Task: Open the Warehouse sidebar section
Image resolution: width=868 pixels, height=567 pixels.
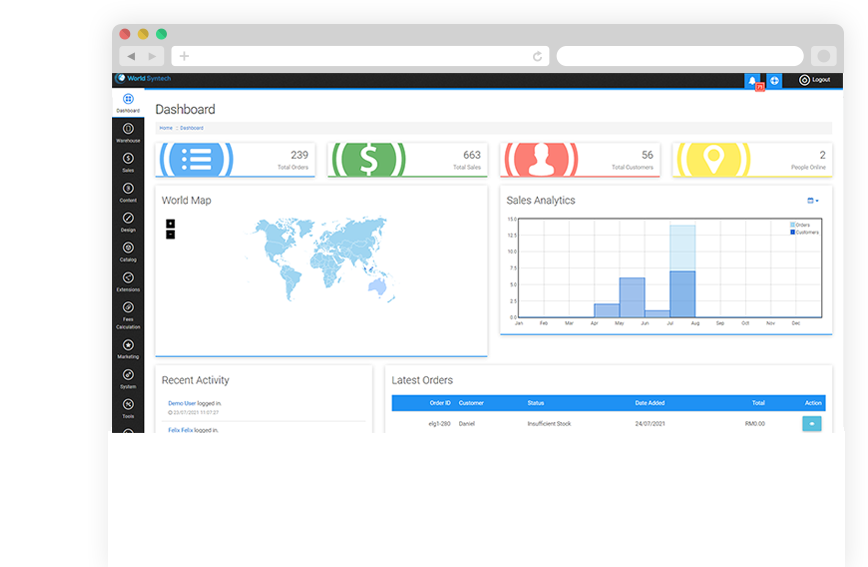Action: [128, 132]
